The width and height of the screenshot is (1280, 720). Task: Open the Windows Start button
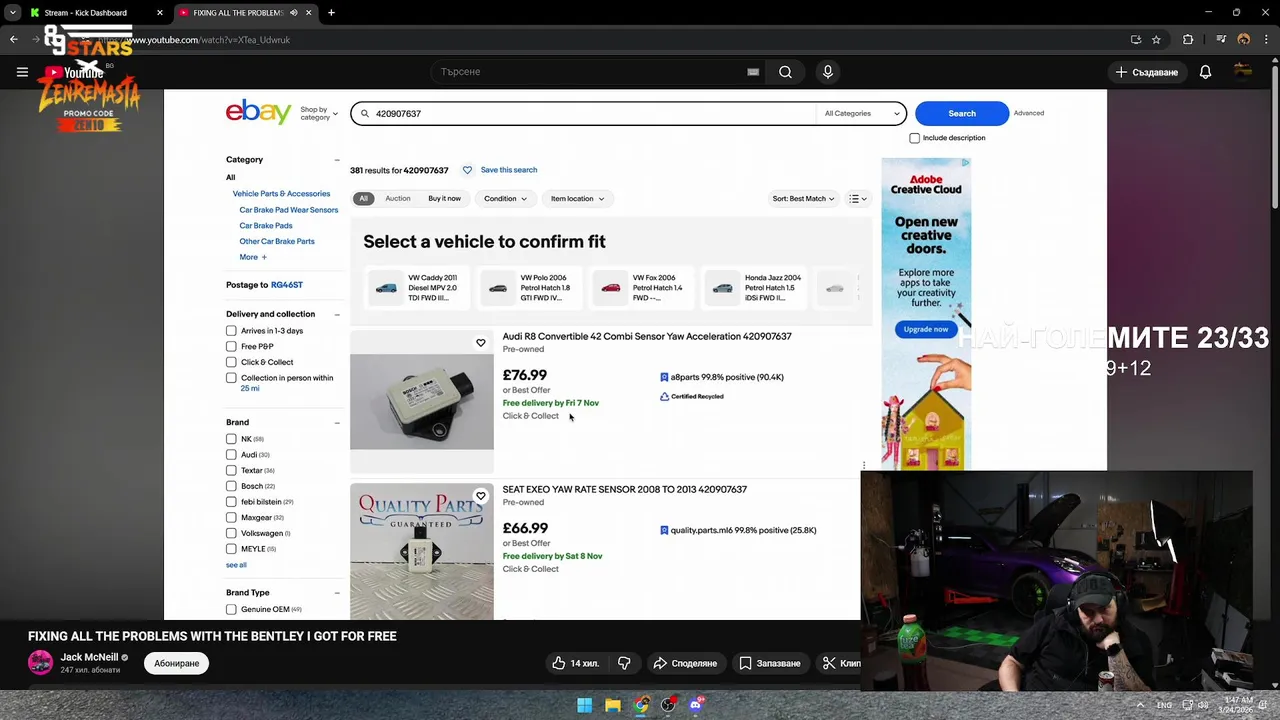pyautogui.click(x=585, y=705)
